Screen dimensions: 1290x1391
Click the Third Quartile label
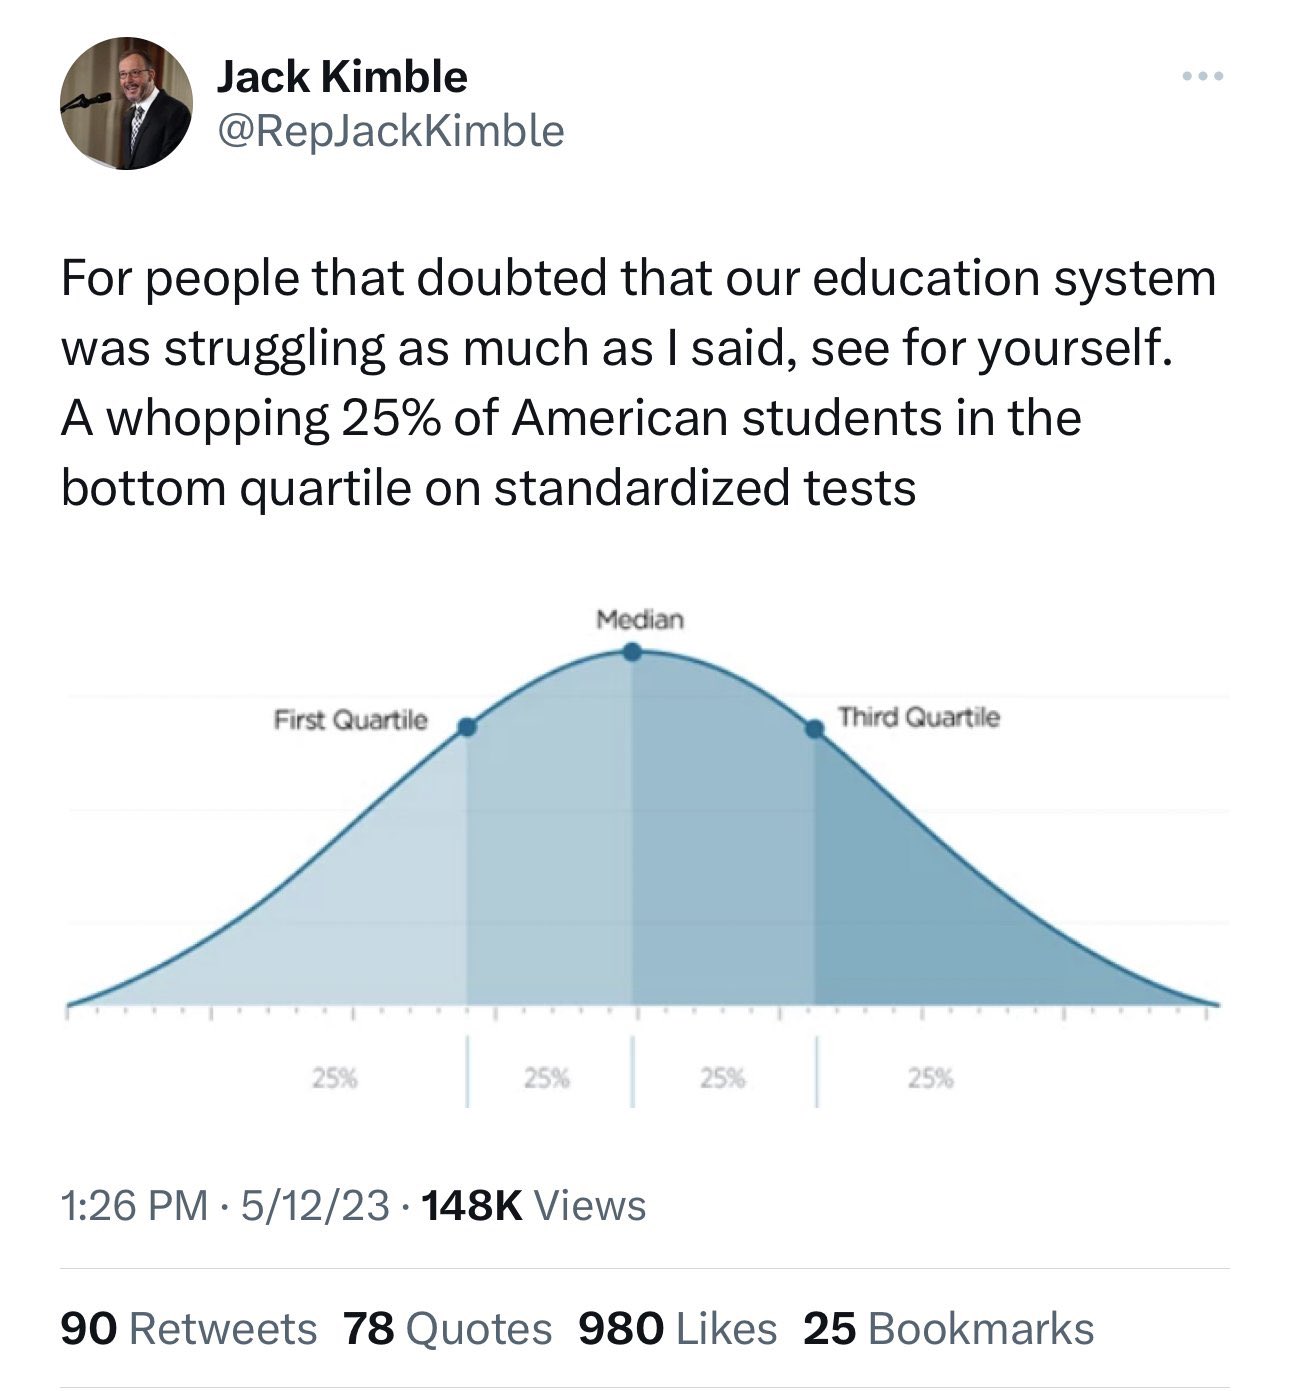tap(918, 718)
